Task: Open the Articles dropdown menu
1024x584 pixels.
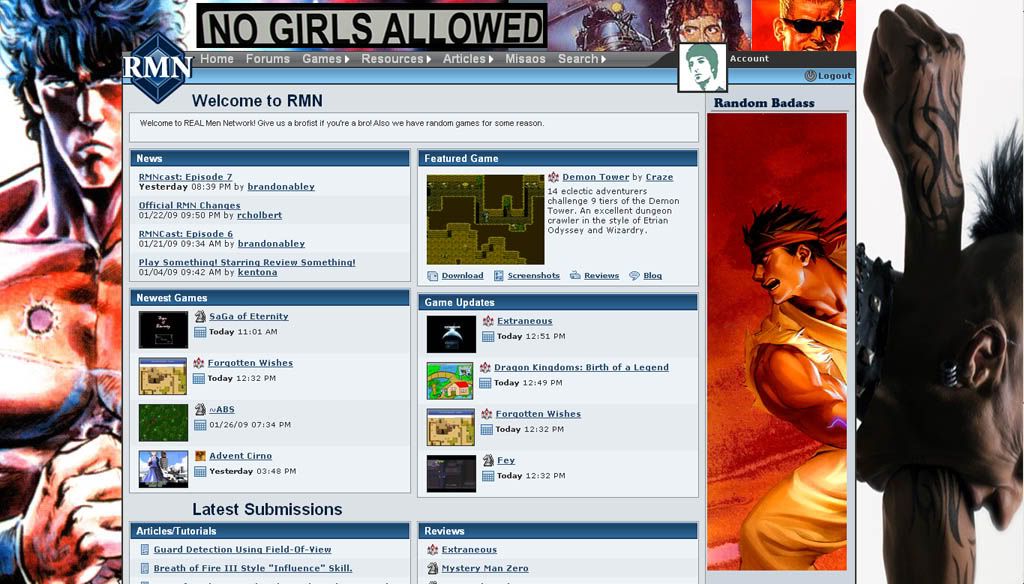Action: click(x=468, y=59)
